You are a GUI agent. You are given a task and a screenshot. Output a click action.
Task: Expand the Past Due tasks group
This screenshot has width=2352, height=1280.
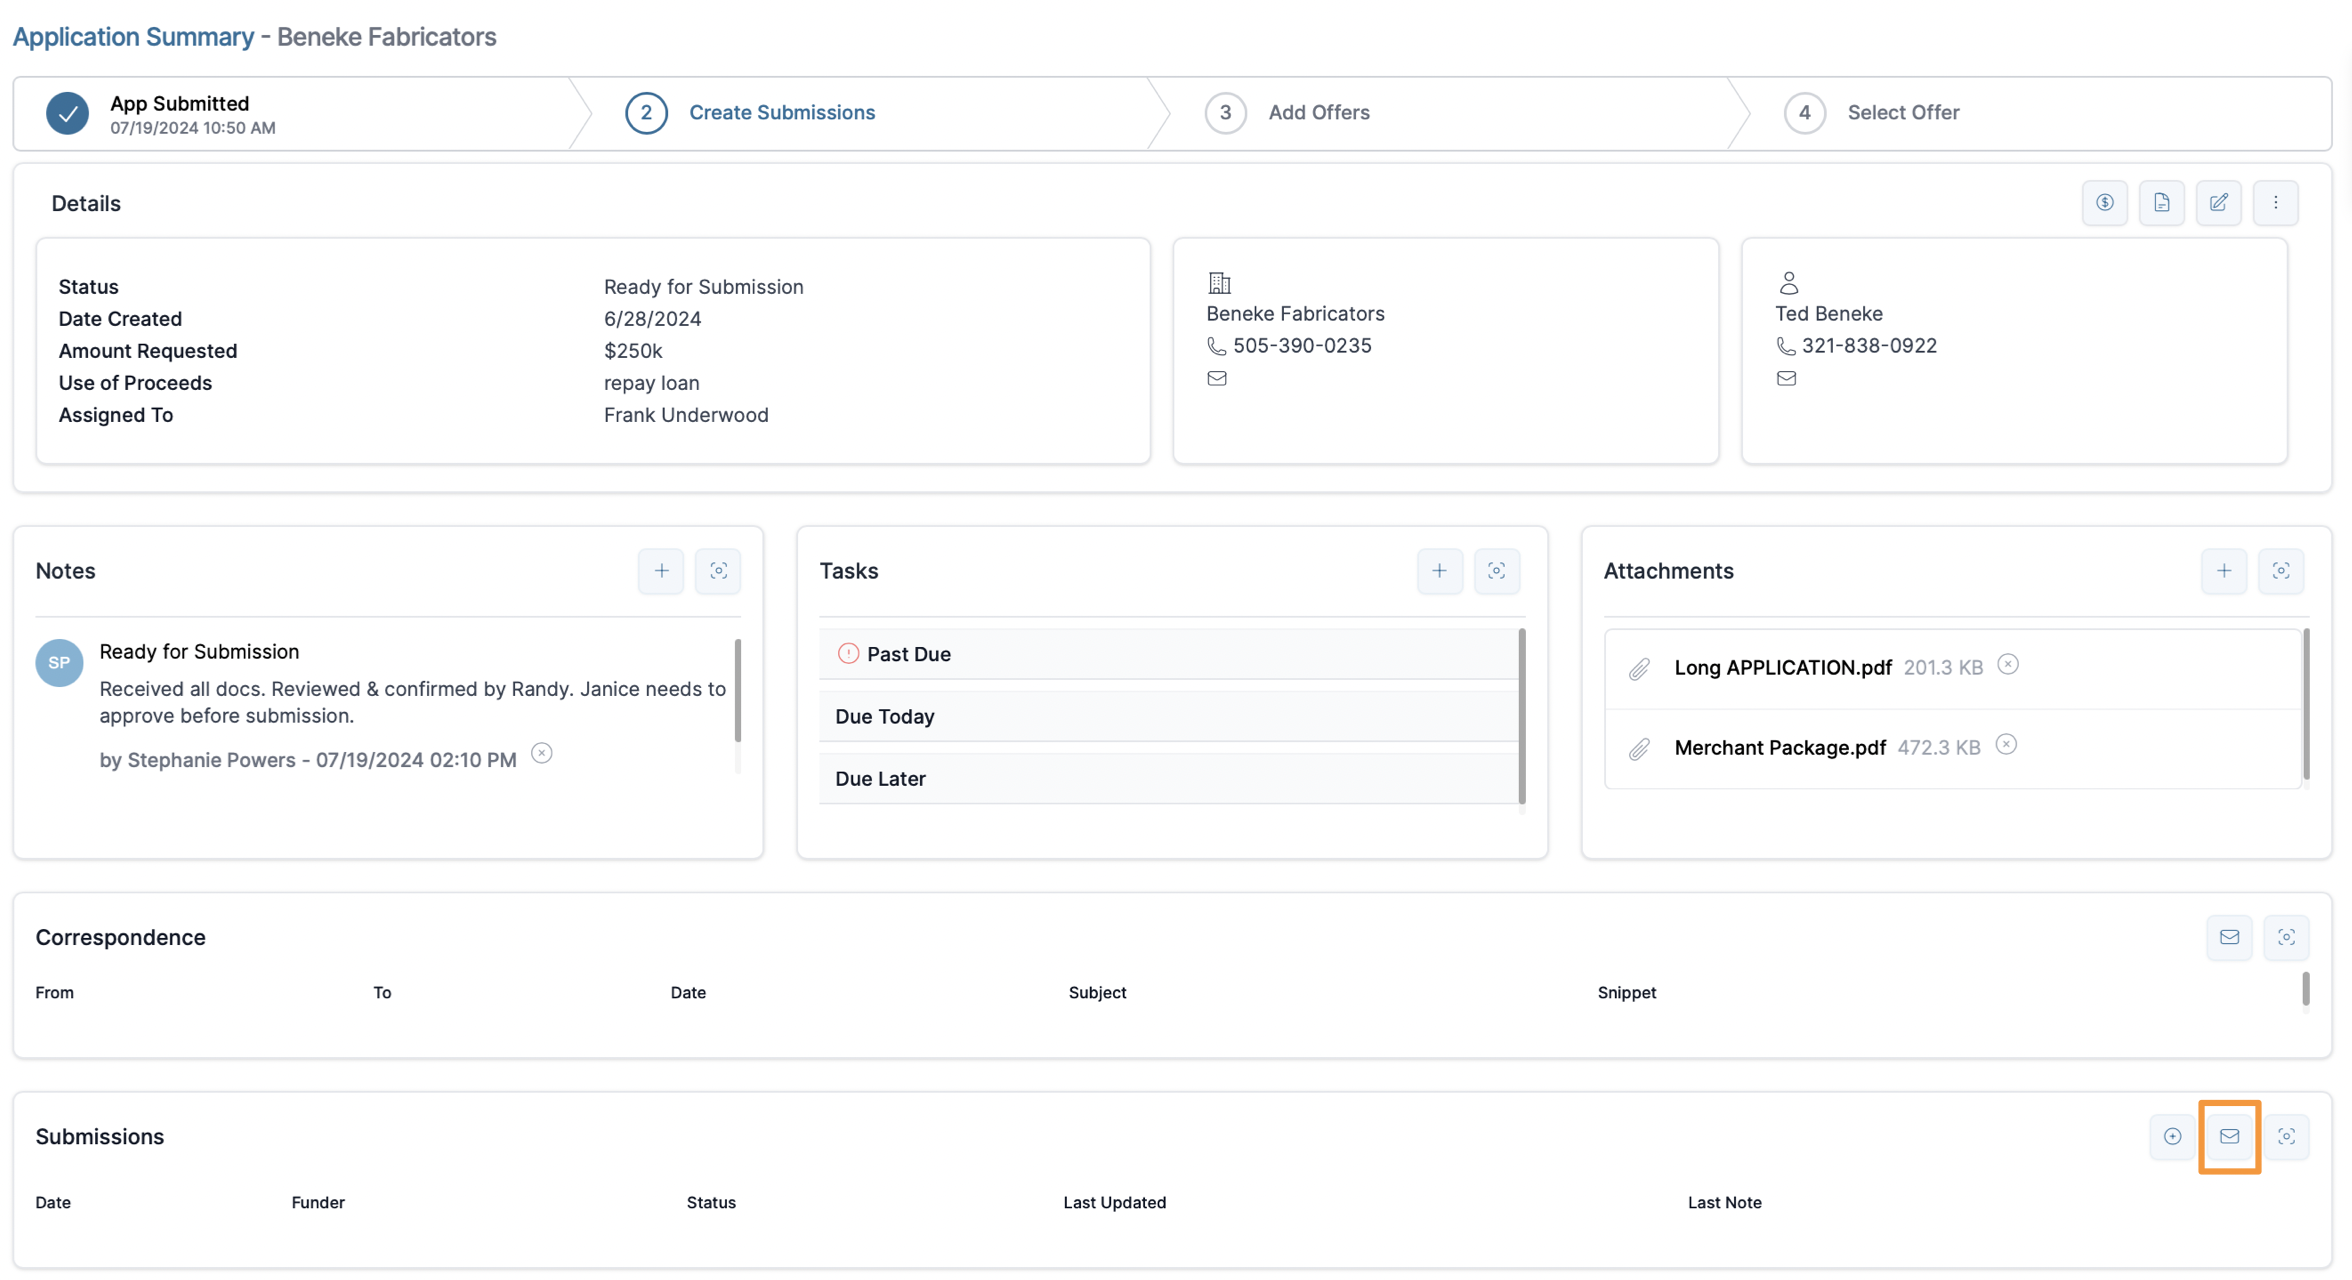908,654
